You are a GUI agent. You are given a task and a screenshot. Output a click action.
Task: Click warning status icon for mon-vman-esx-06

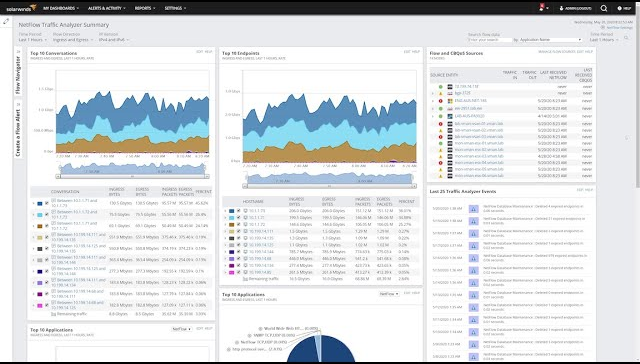[x=440, y=176]
